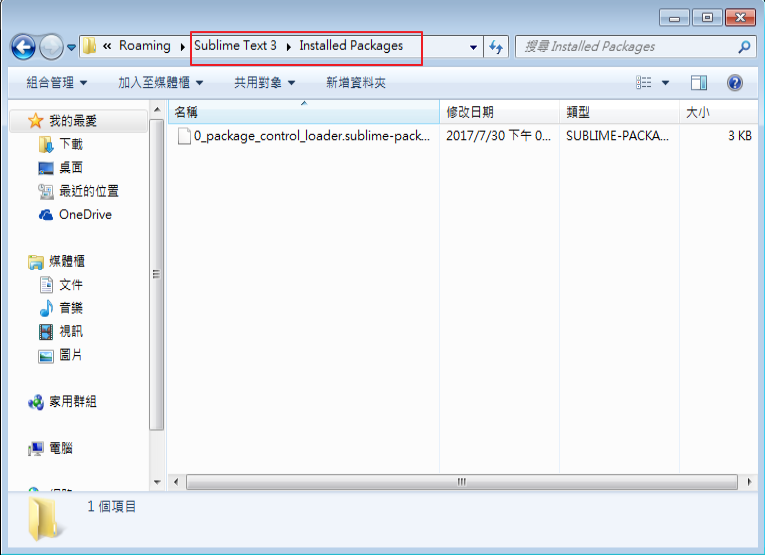765x555 pixels.
Task: Sort by the 大小 column header
Action: [x=719, y=112]
